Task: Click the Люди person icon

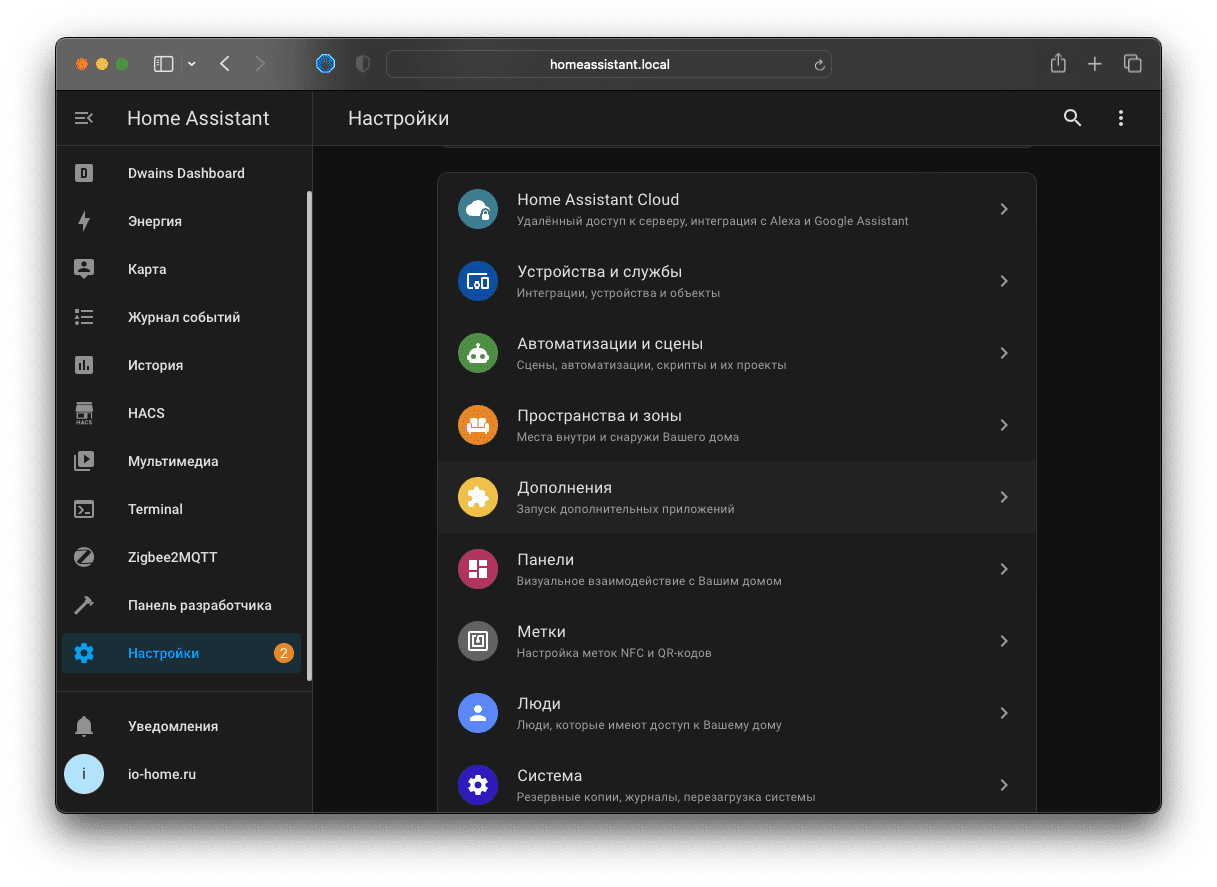Action: [x=478, y=713]
